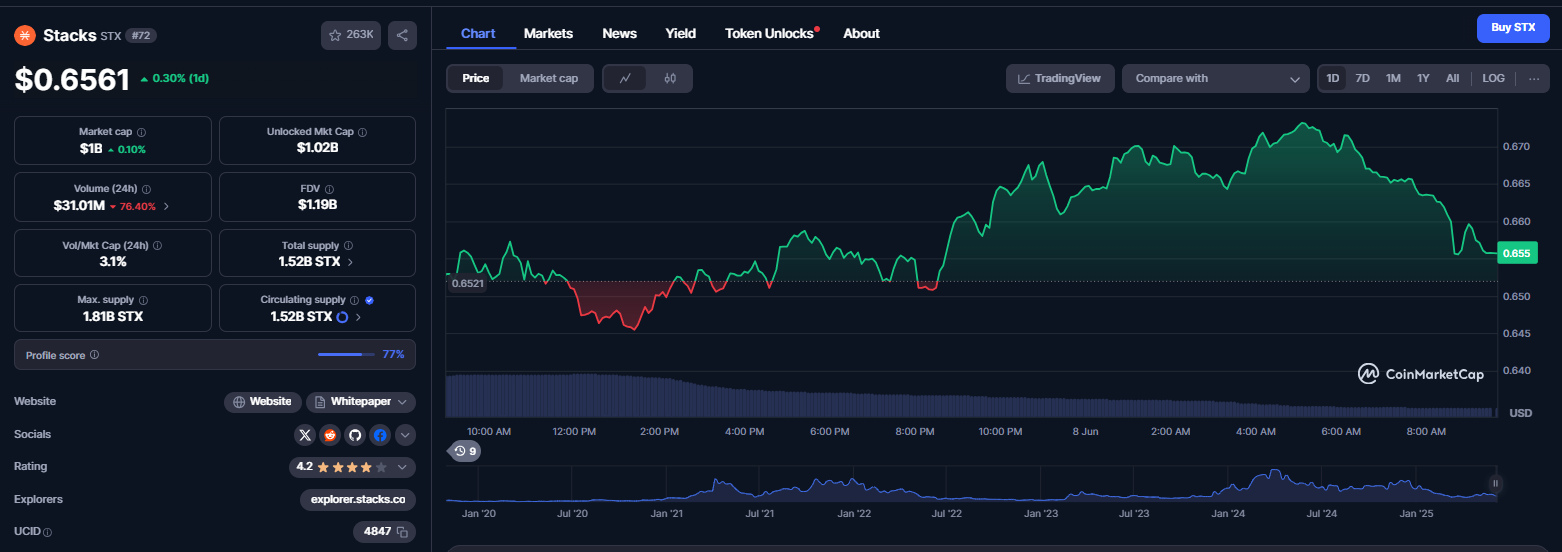Click the 0.6521 open price label
Image resolution: width=1562 pixels, height=552 pixels.
467,283
